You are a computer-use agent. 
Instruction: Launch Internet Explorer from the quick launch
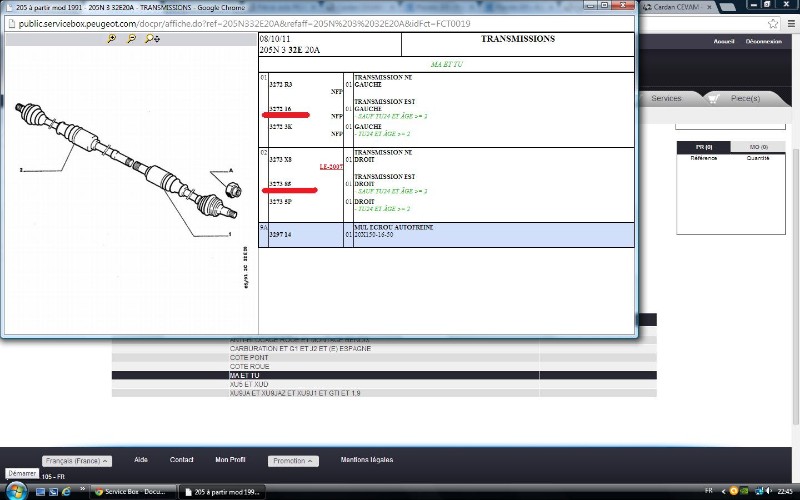[x=66, y=492]
